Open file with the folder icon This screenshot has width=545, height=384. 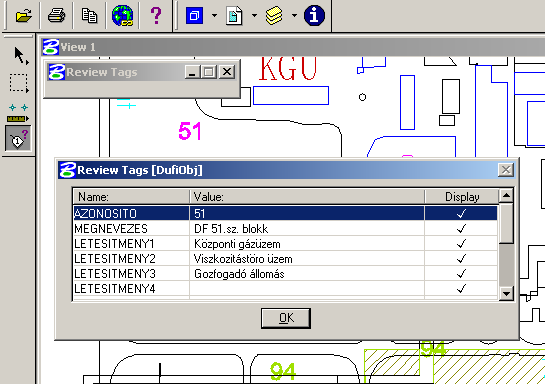24,16
